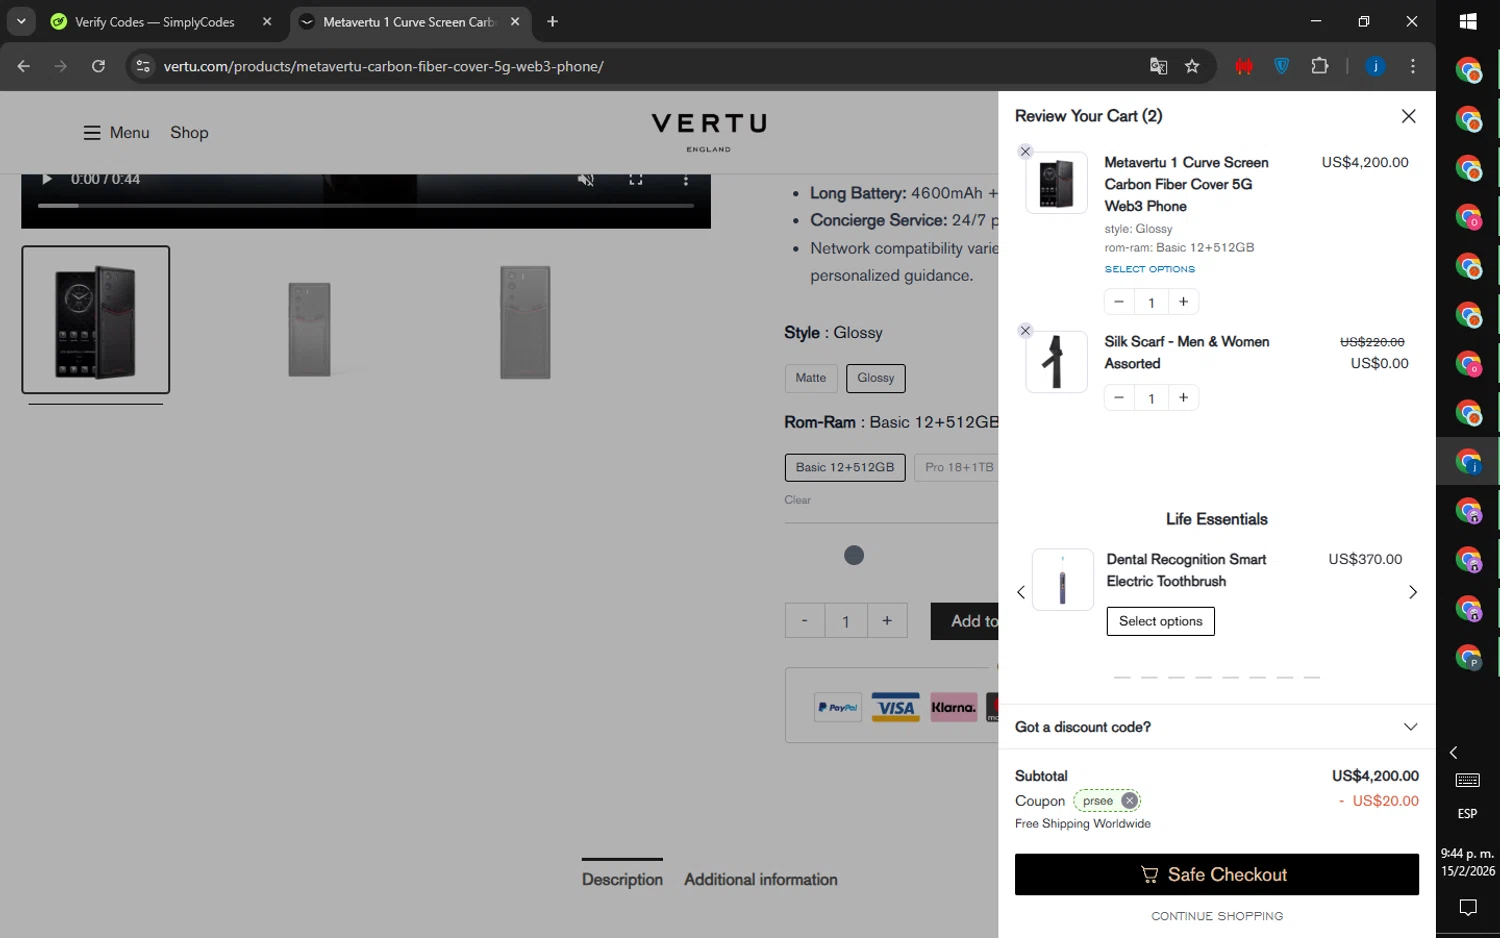The image size is (1500, 938).
Task: Pick the dark grey color swatch
Action: pos(854,555)
